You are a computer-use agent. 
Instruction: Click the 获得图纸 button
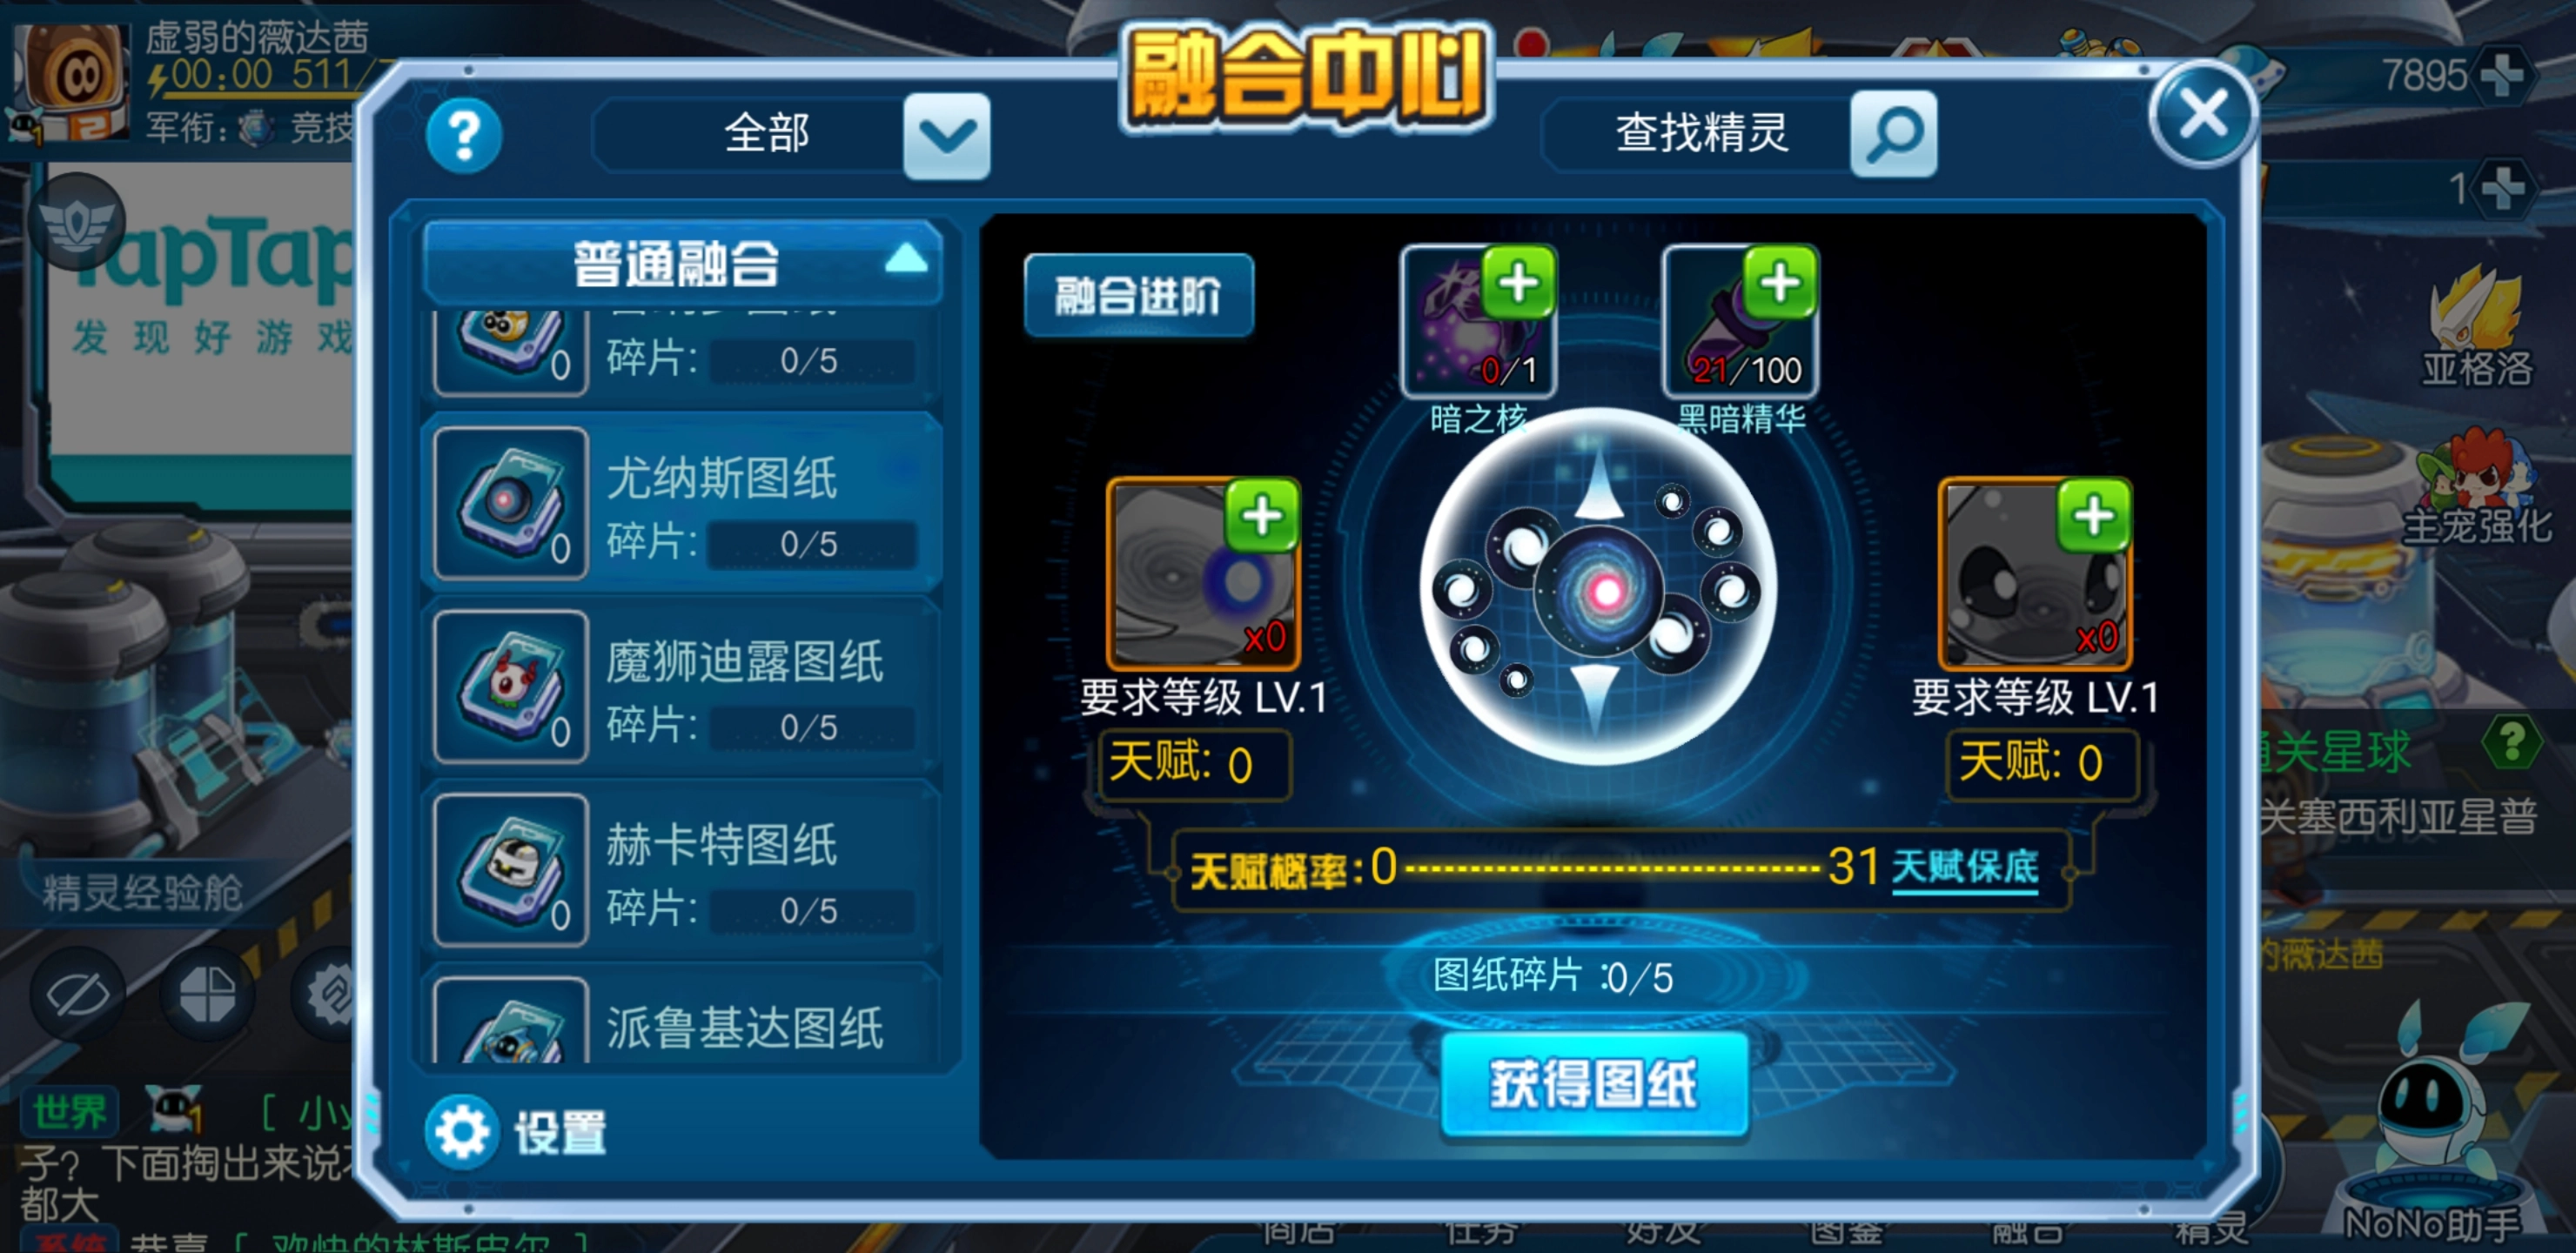[x=1594, y=1085]
